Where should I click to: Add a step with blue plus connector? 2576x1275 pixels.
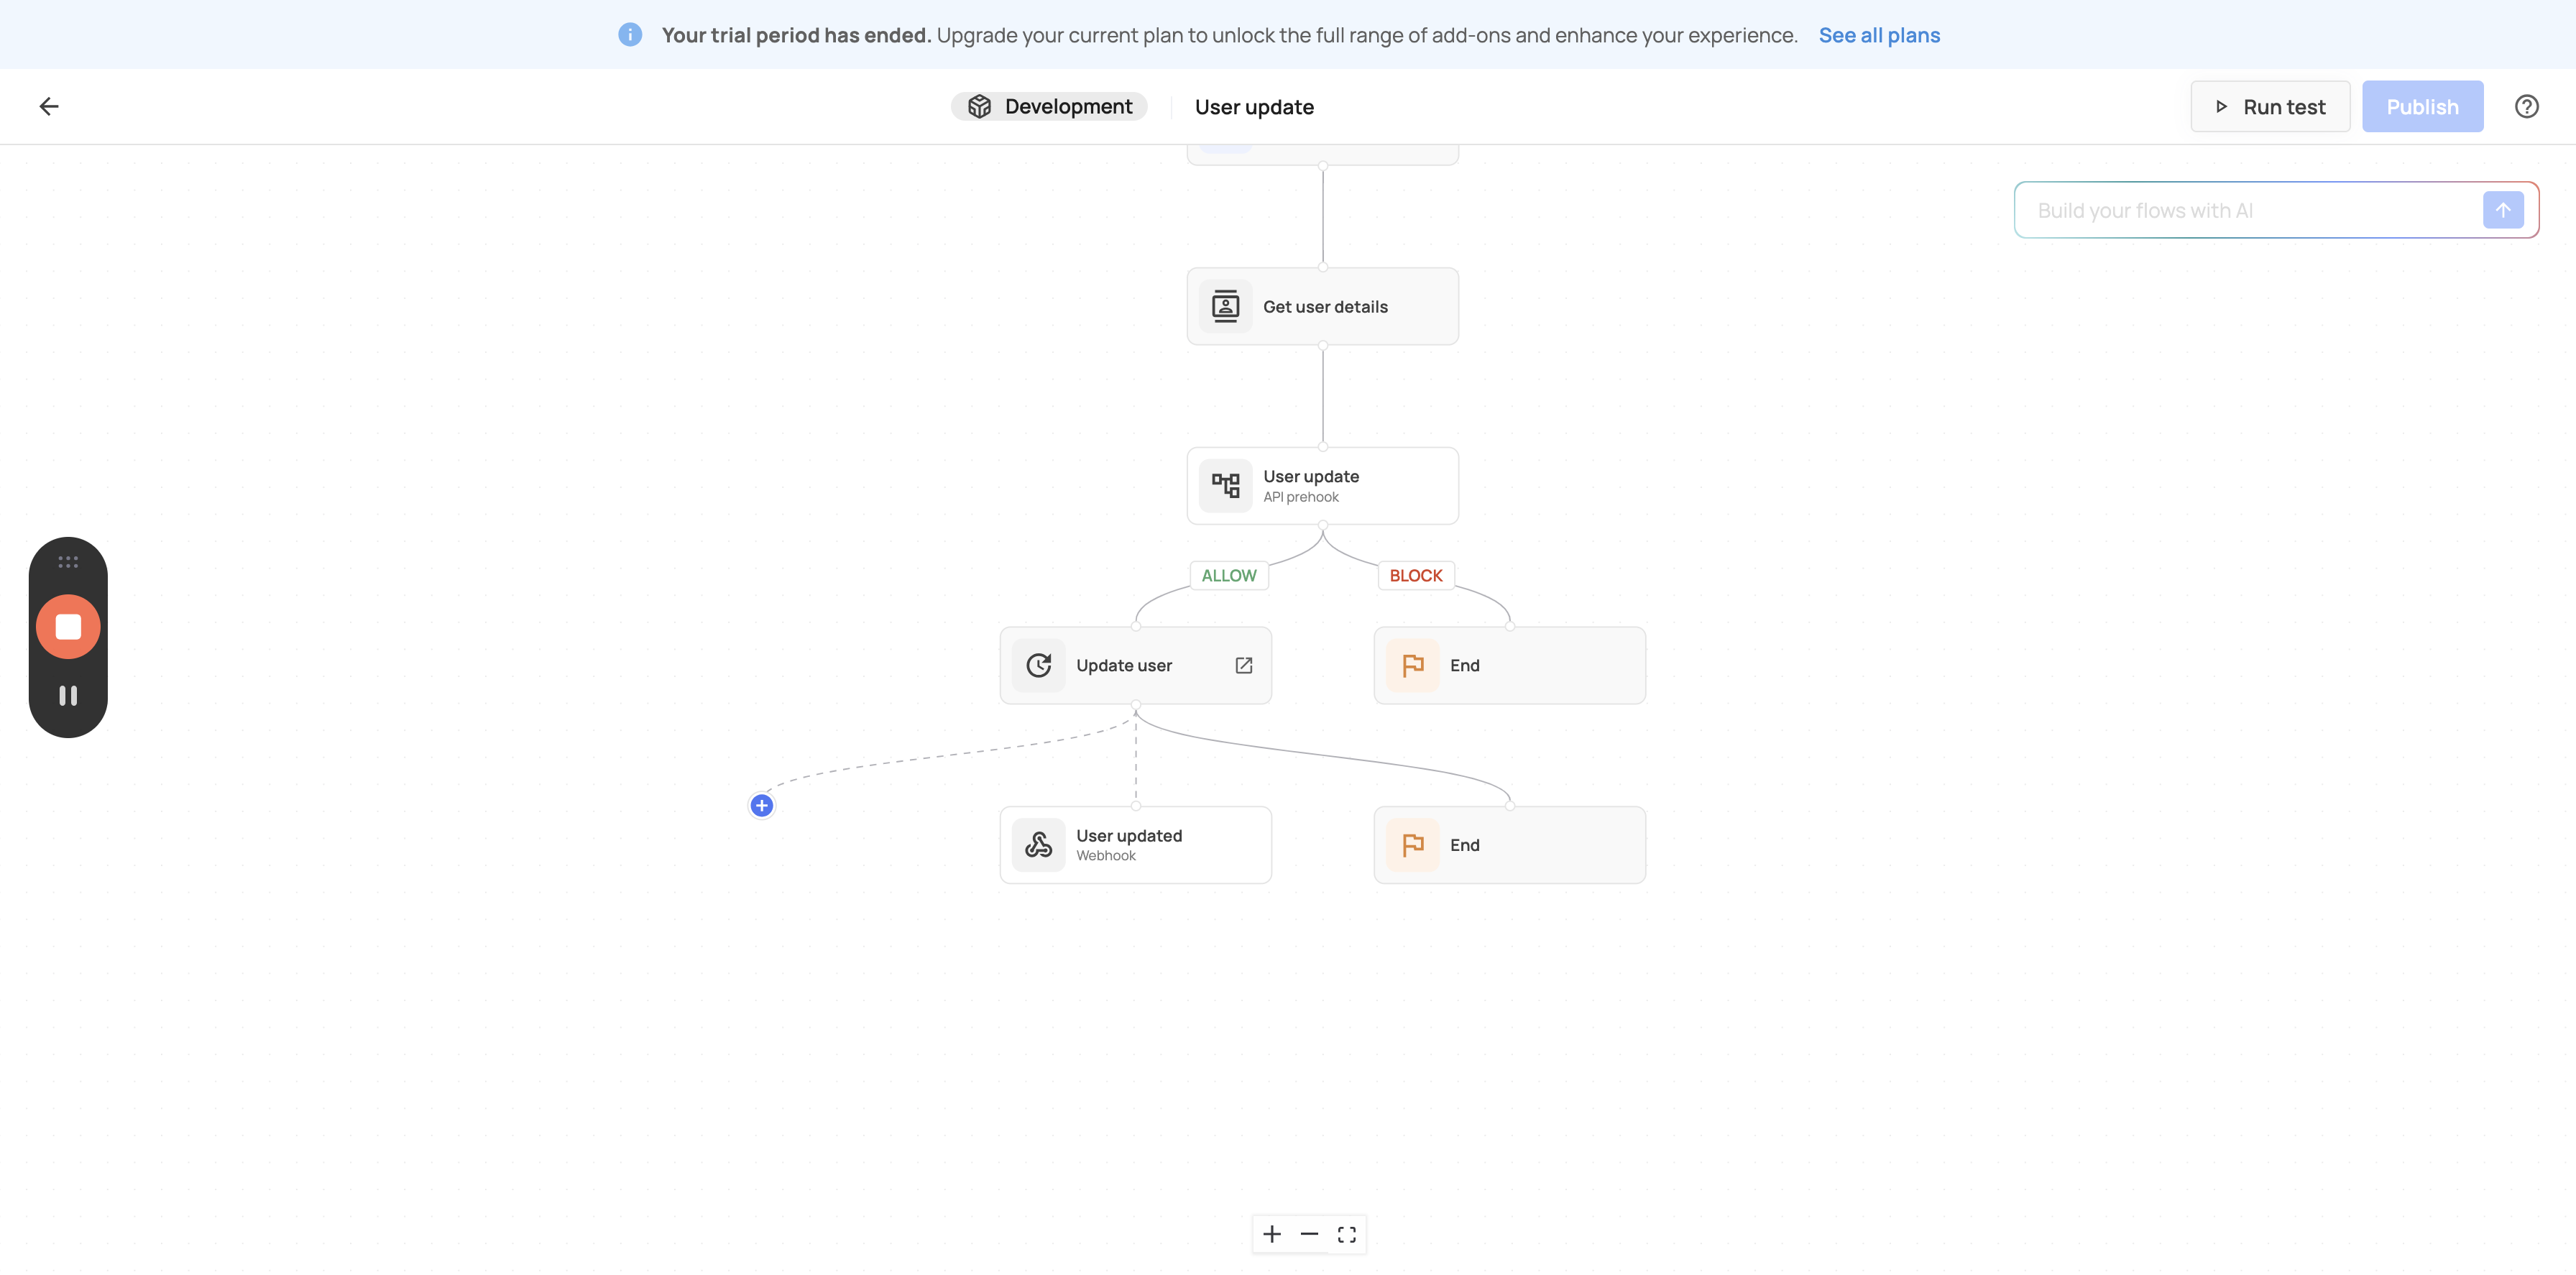[761, 805]
